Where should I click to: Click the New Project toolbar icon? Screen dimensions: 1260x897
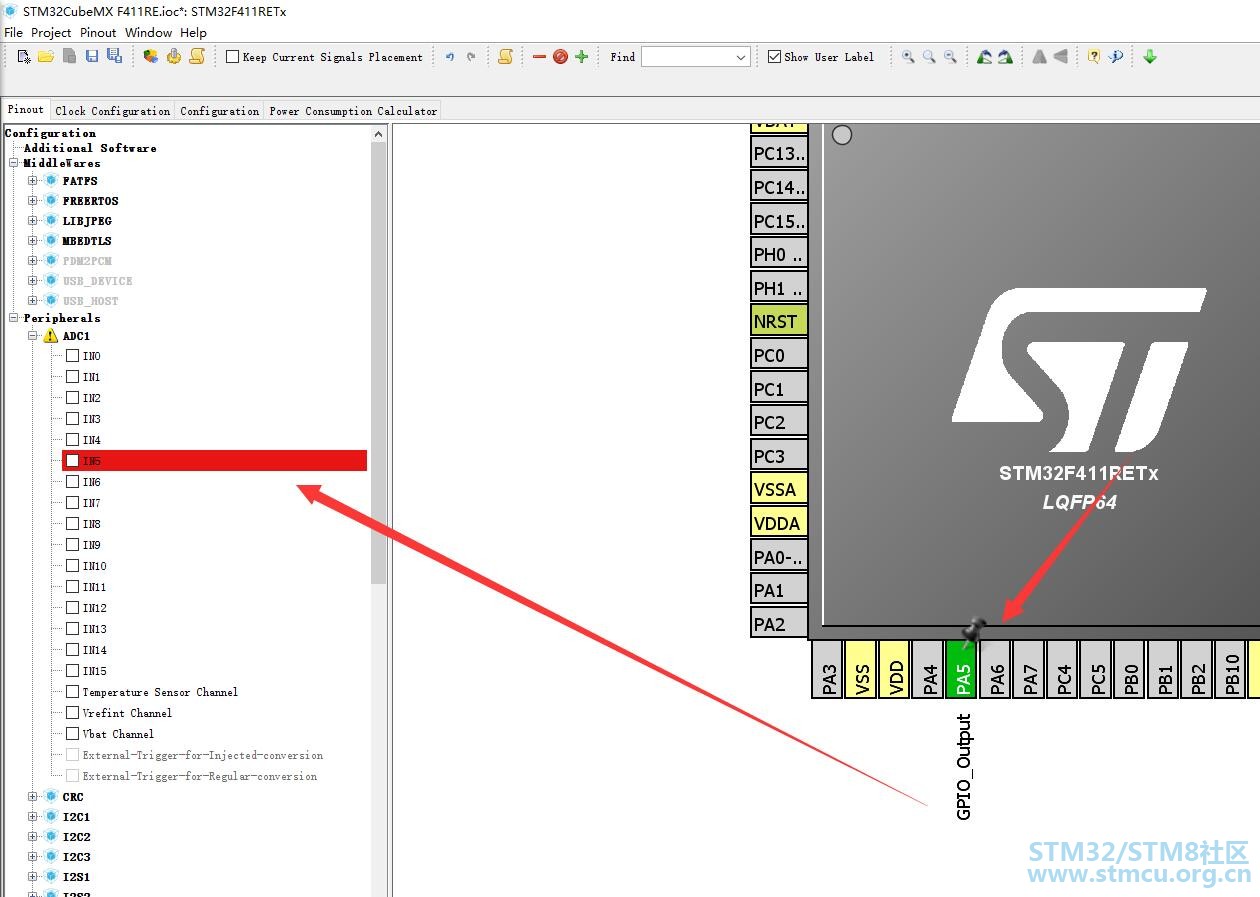(24, 57)
